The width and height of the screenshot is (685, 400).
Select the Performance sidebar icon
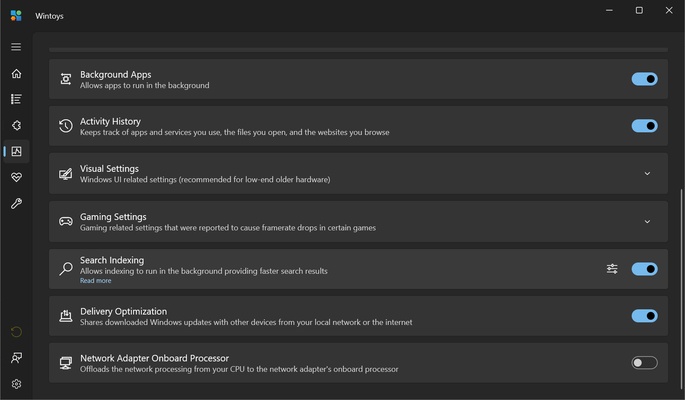tap(16, 151)
